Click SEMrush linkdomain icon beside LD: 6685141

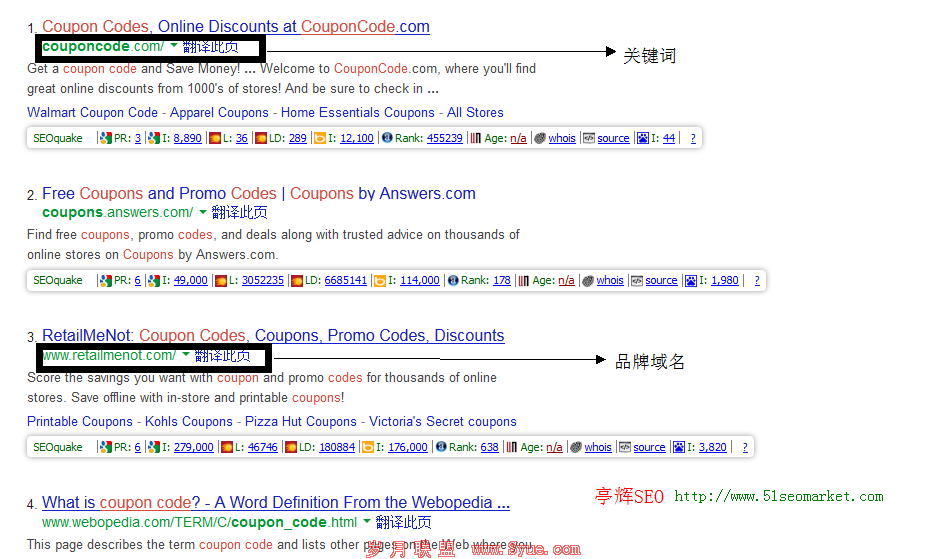(297, 280)
